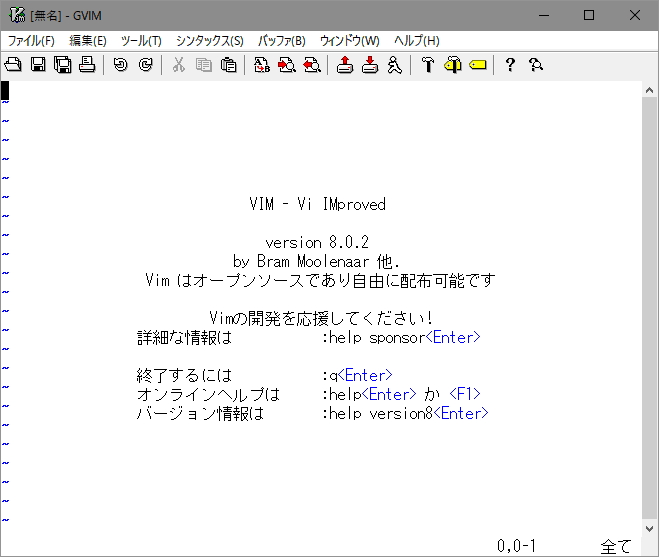659x557 pixels.
Task: Click the ':q<Enter>' text
Action: point(357,375)
